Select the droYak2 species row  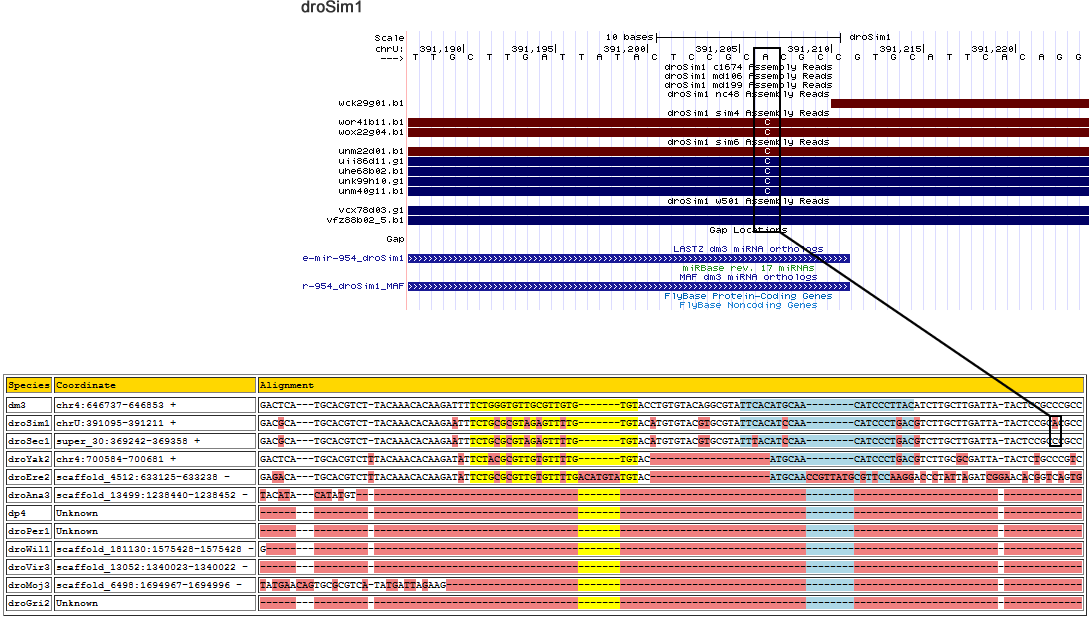tap(28, 459)
